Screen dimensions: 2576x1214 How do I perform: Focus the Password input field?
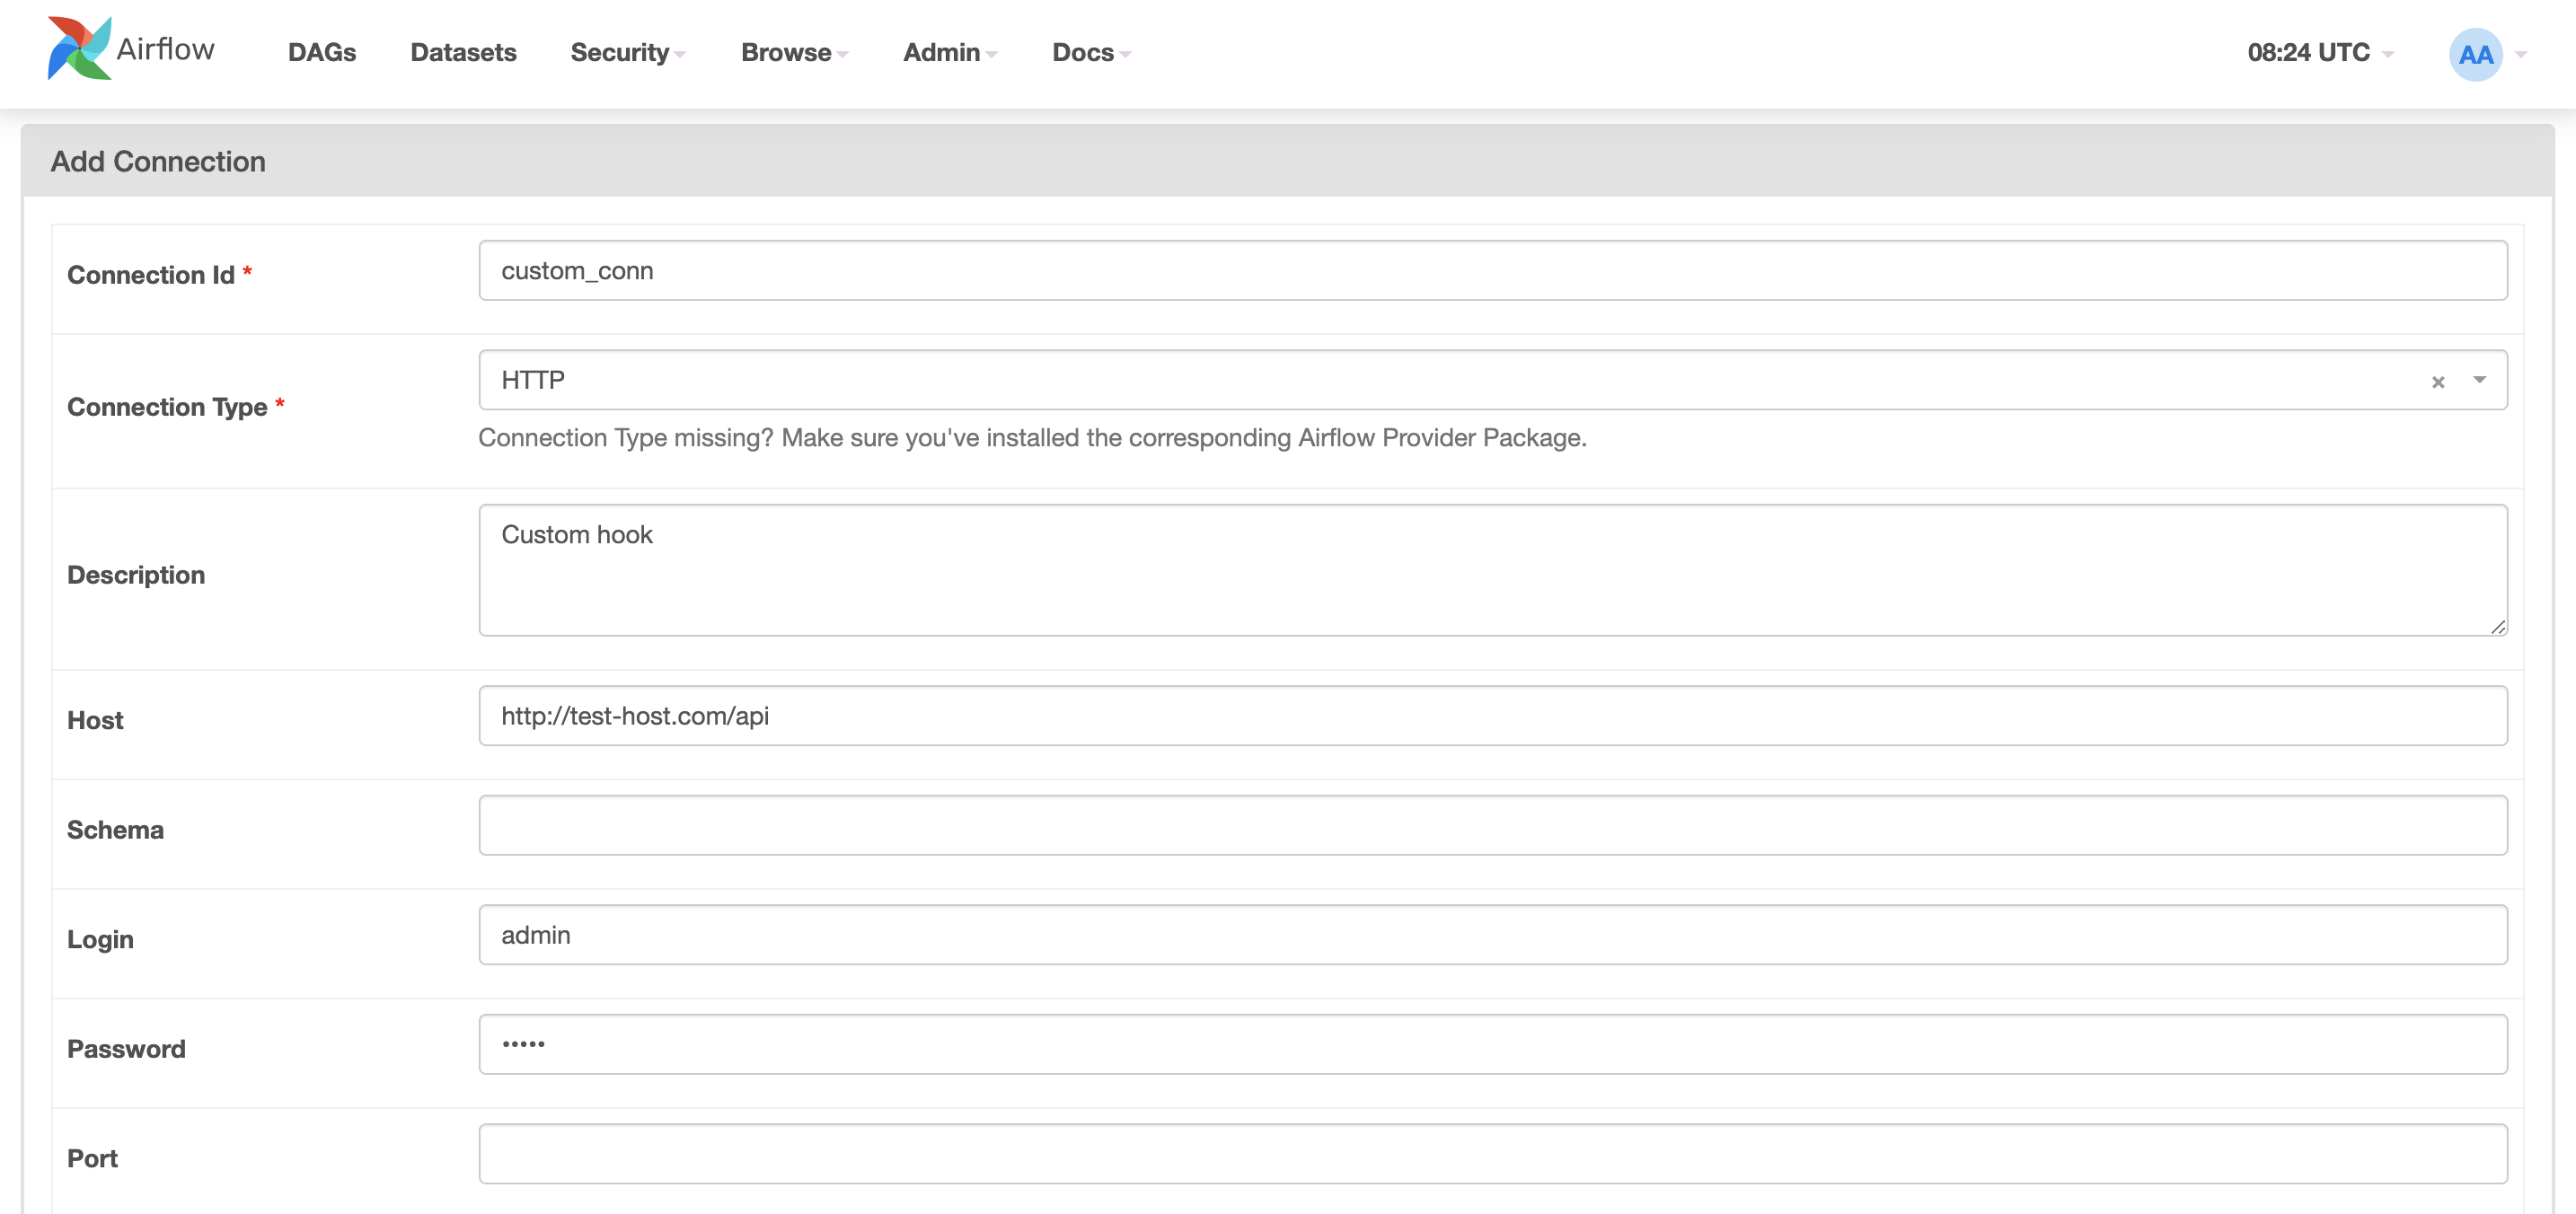tap(1492, 1045)
